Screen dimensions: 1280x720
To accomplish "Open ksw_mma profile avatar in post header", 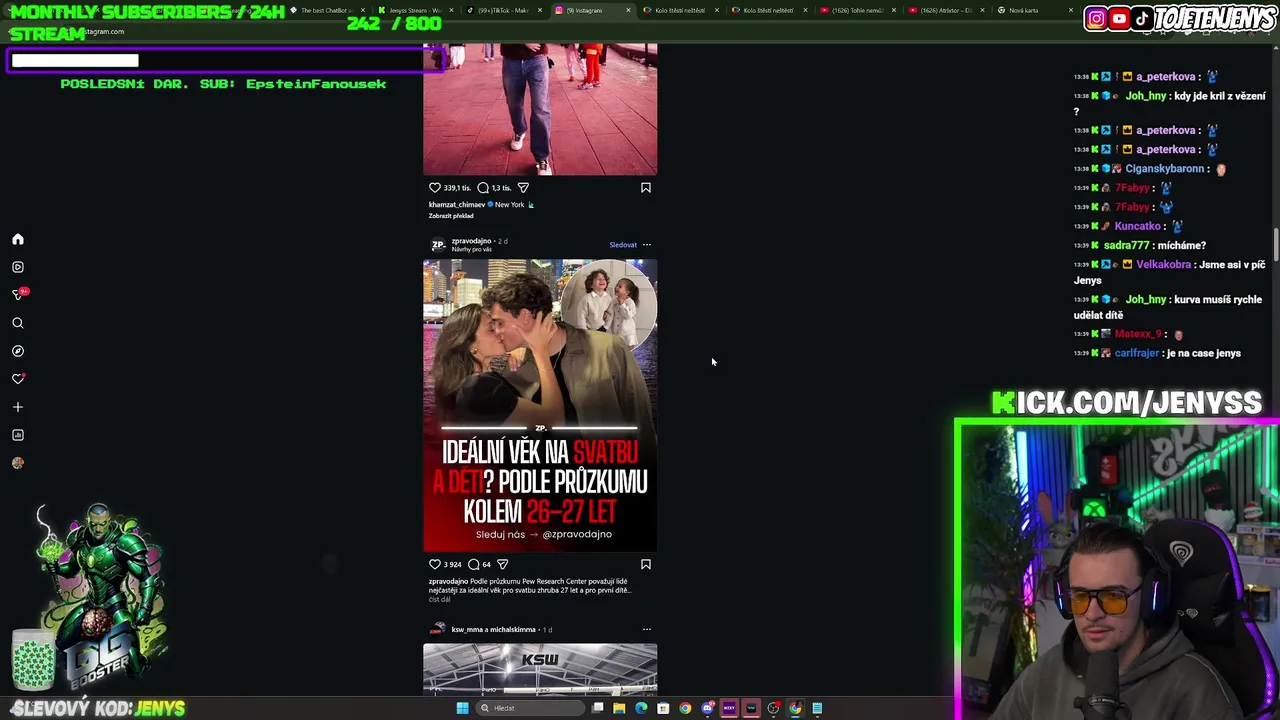I will tap(437, 629).
